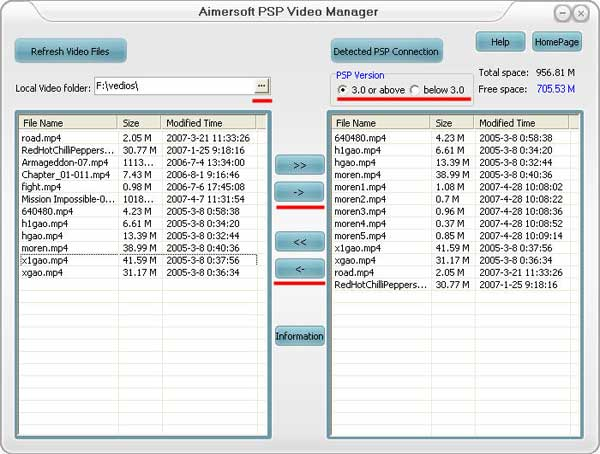Sort PSP list by File Name header
Screen dimensions: 600x454
click(381, 123)
